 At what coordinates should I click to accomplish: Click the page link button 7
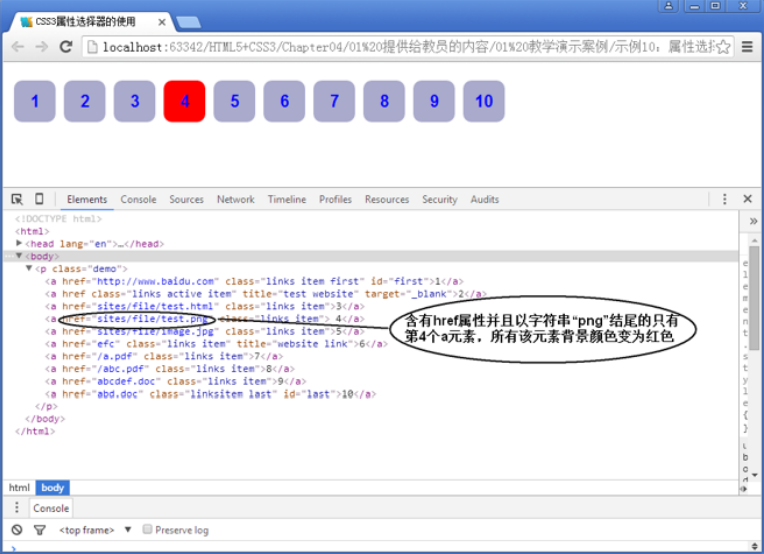[x=334, y=101]
